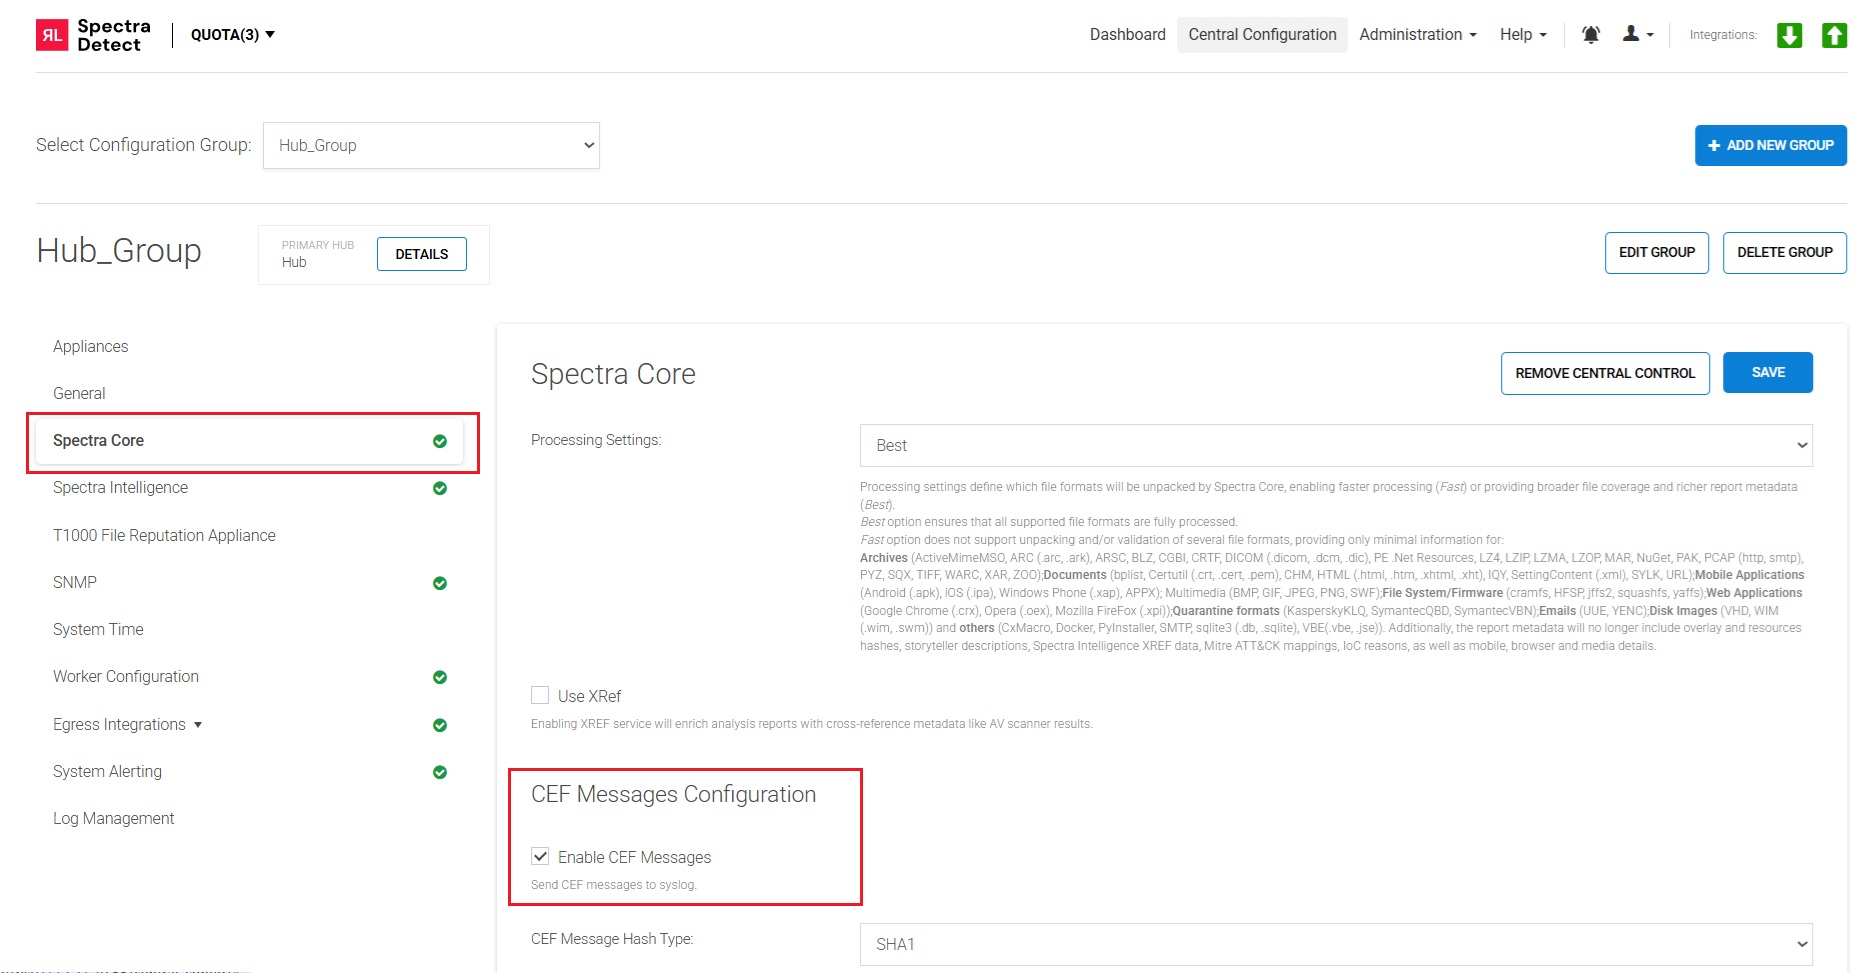
Task: Go to Dashboard
Action: point(1127,35)
